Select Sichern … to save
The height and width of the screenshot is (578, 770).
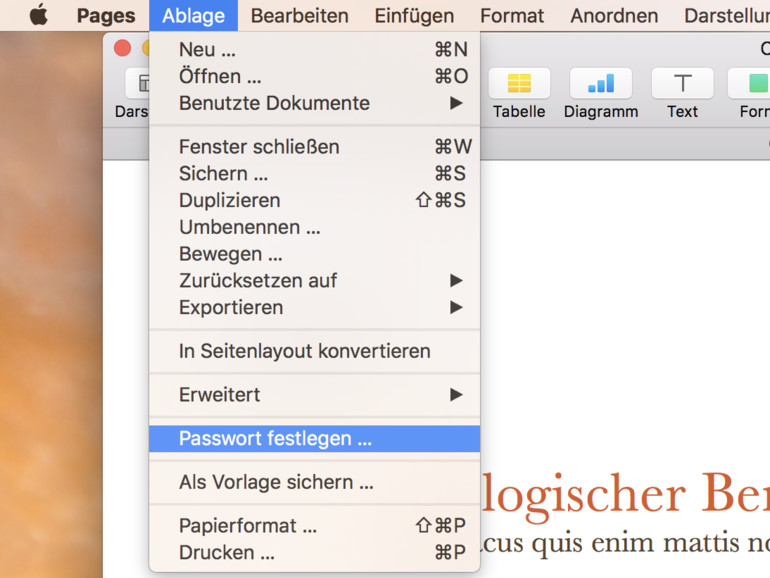314,174
